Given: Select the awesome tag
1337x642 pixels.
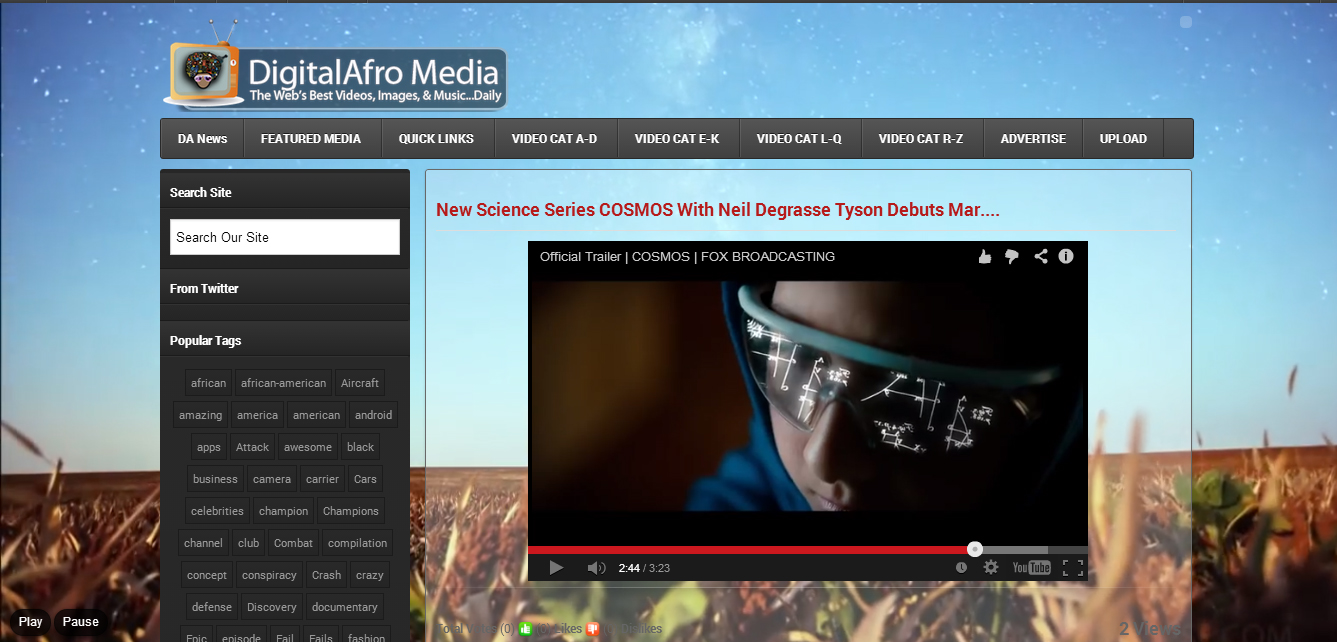Looking at the screenshot, I should click(307, 447).
